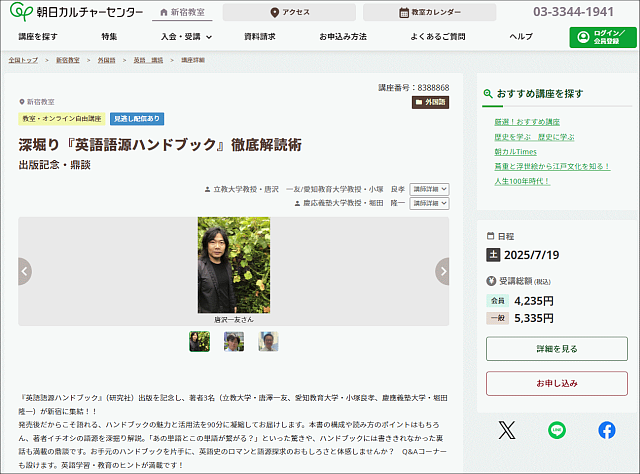
Task: Open the よくあるご質問 menu item
Action: pyautogui.click(x=437, y=37)
